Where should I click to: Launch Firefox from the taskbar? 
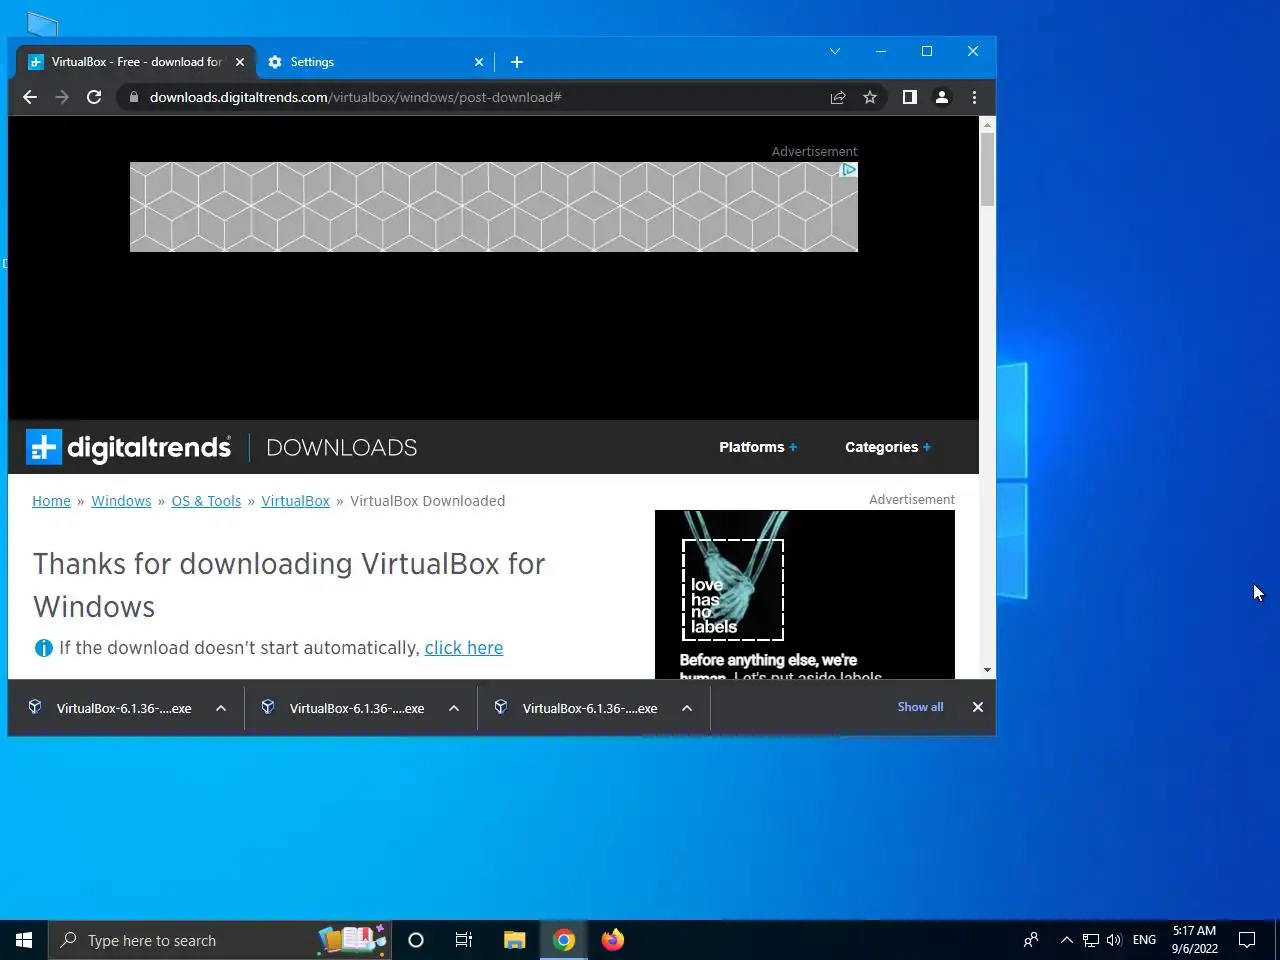point(613,940)
